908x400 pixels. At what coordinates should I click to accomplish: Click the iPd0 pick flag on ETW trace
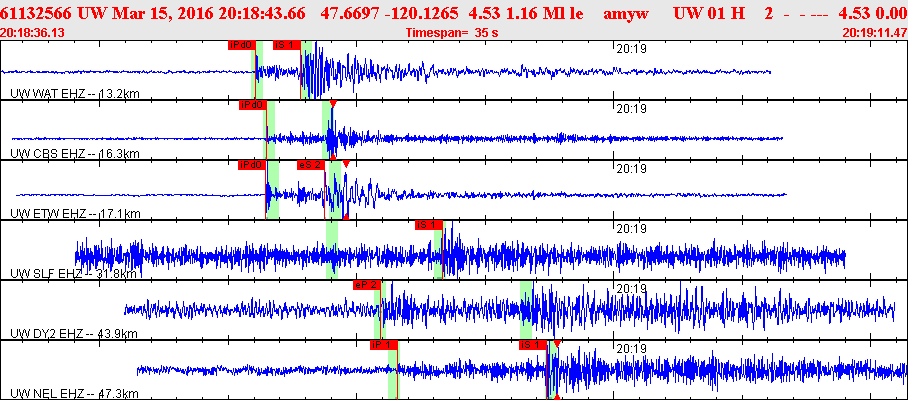[251, 165]
